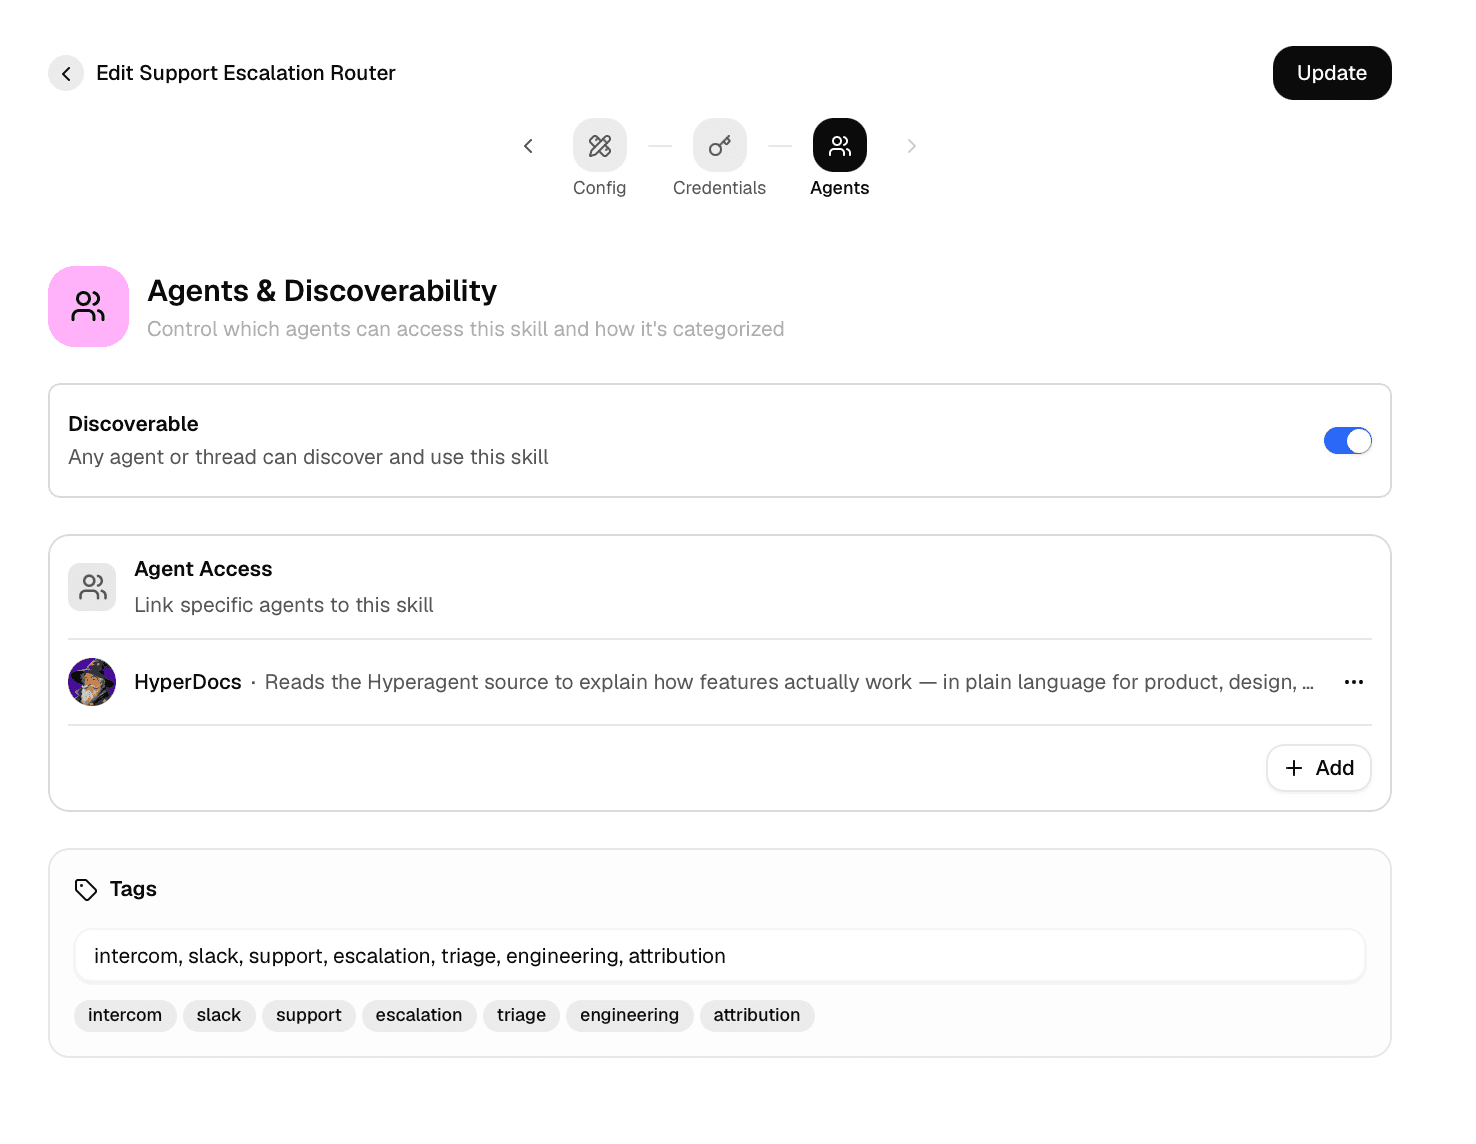Click the Tags section heading
The image size is (1476, 1144).
point(133,889)
